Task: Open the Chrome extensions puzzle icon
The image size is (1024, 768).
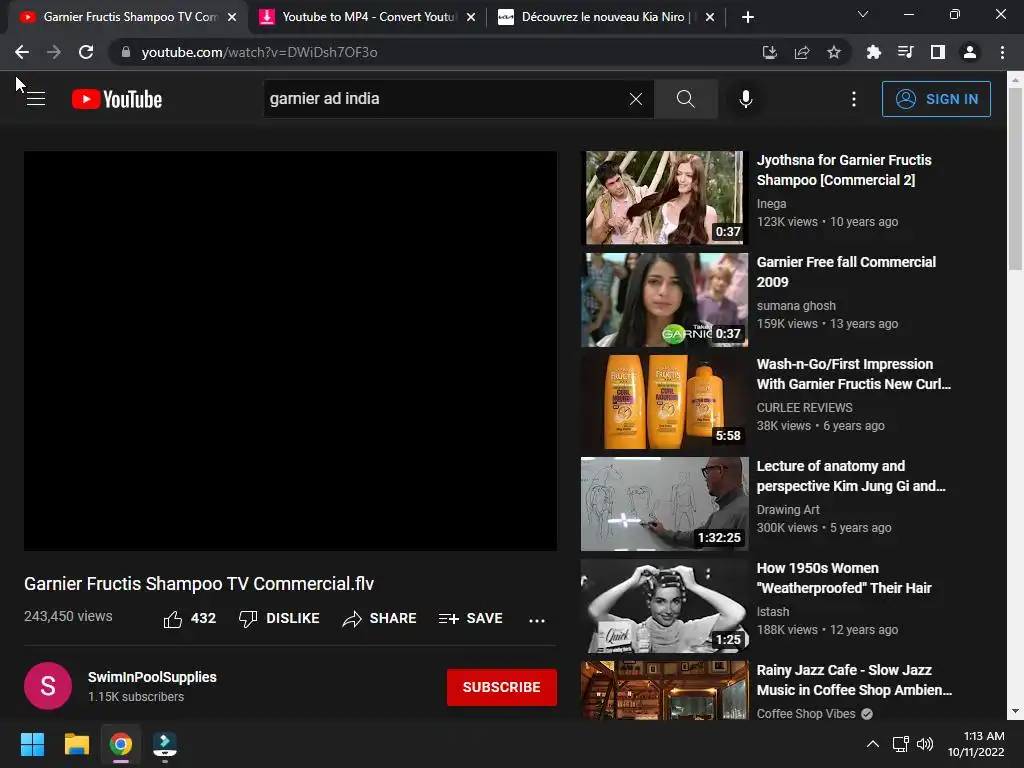Action: pyautogui.click(x=874, y=52)
